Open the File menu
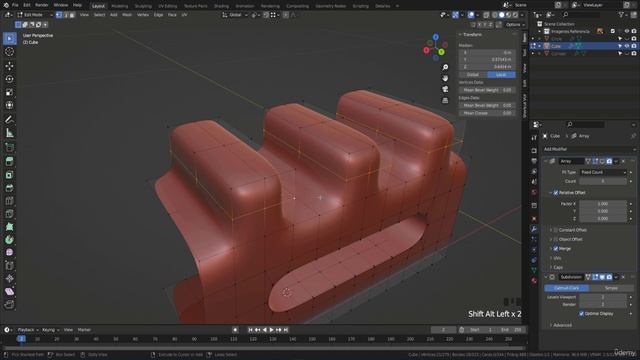Viewport: 640px width, 360px height. (15, 5)
